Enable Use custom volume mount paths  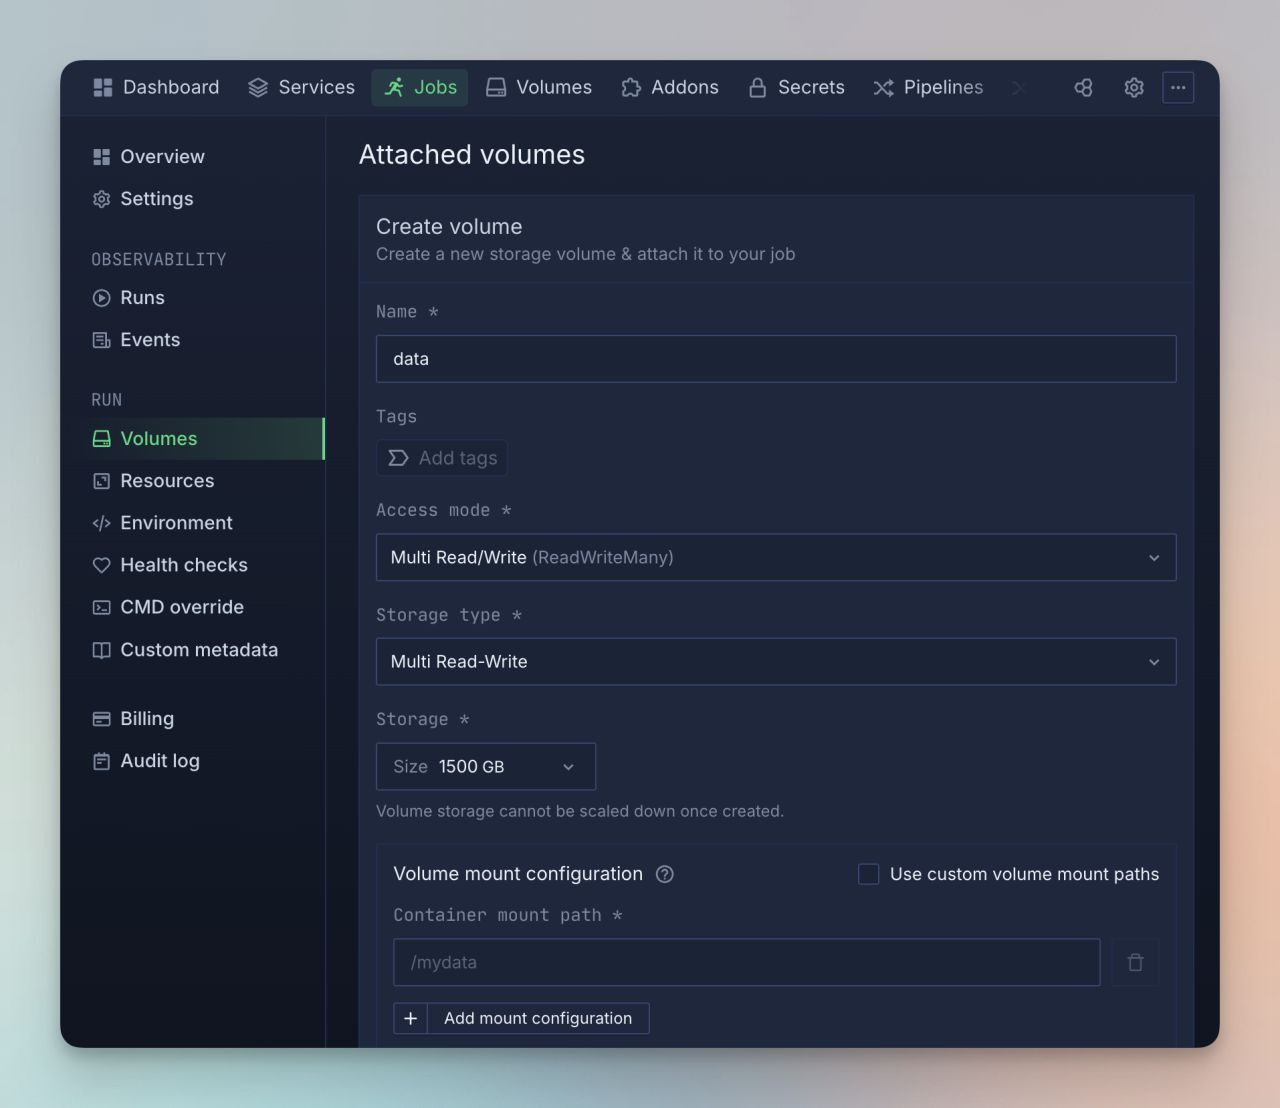(869, 874)
